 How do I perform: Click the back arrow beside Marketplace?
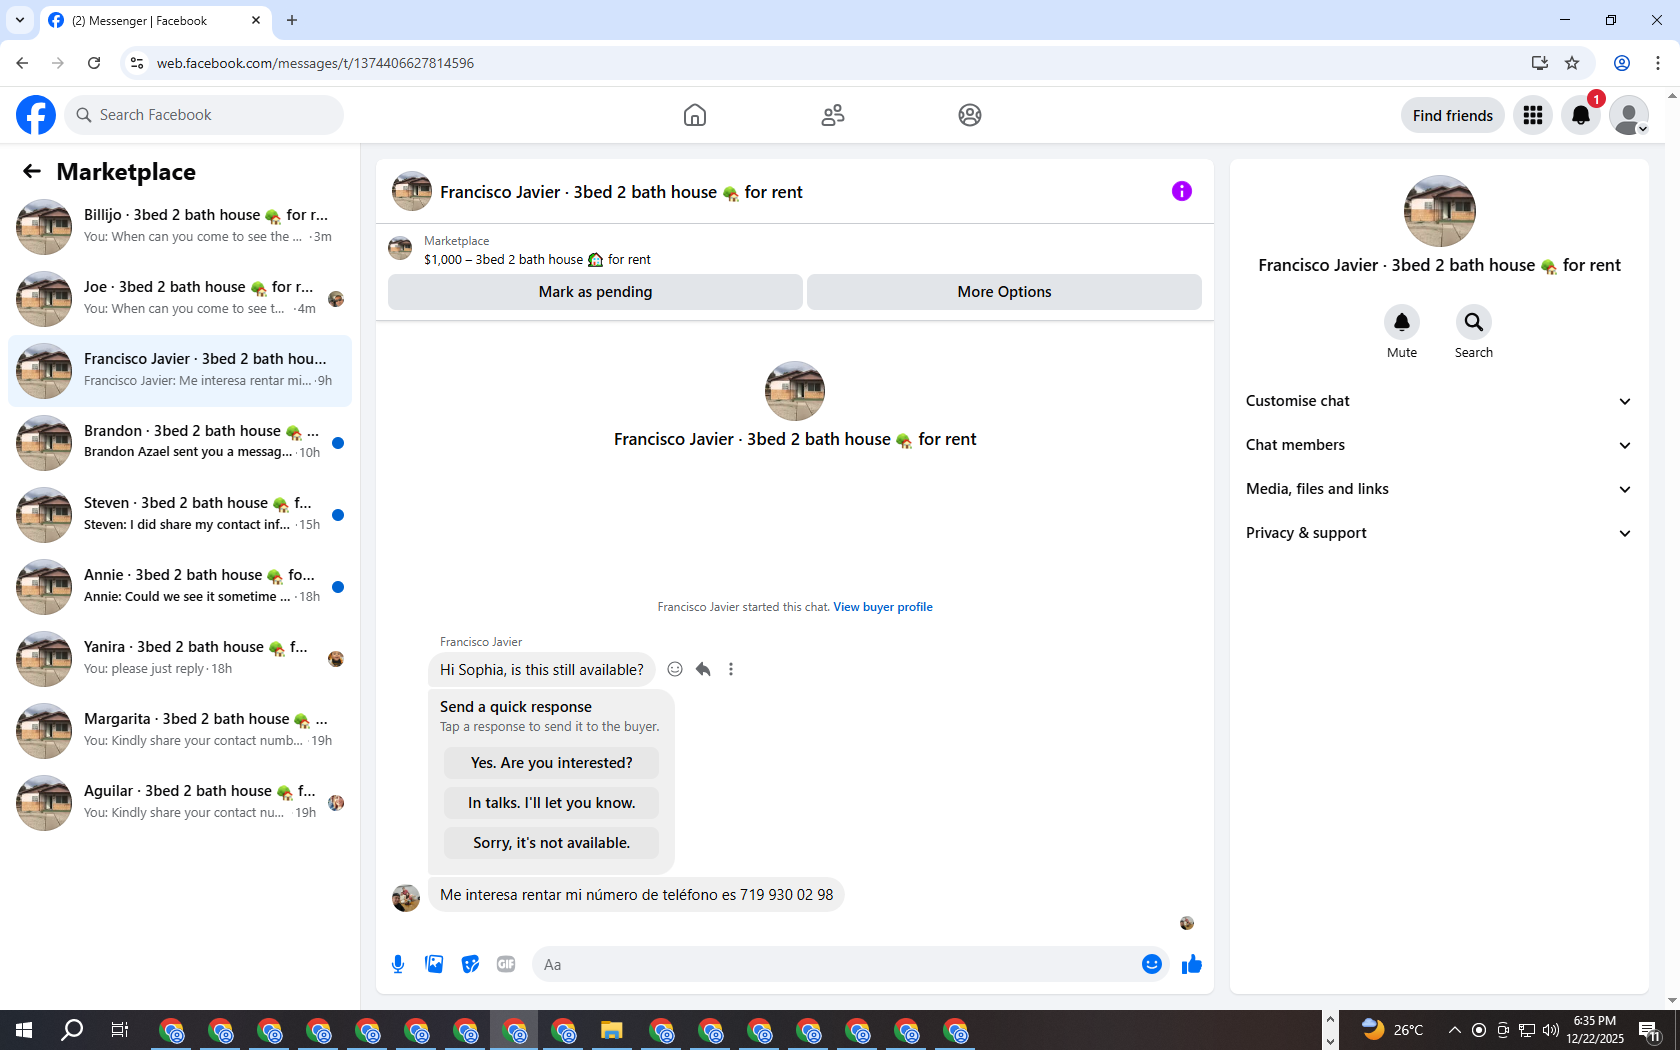[x=32, y=171]
